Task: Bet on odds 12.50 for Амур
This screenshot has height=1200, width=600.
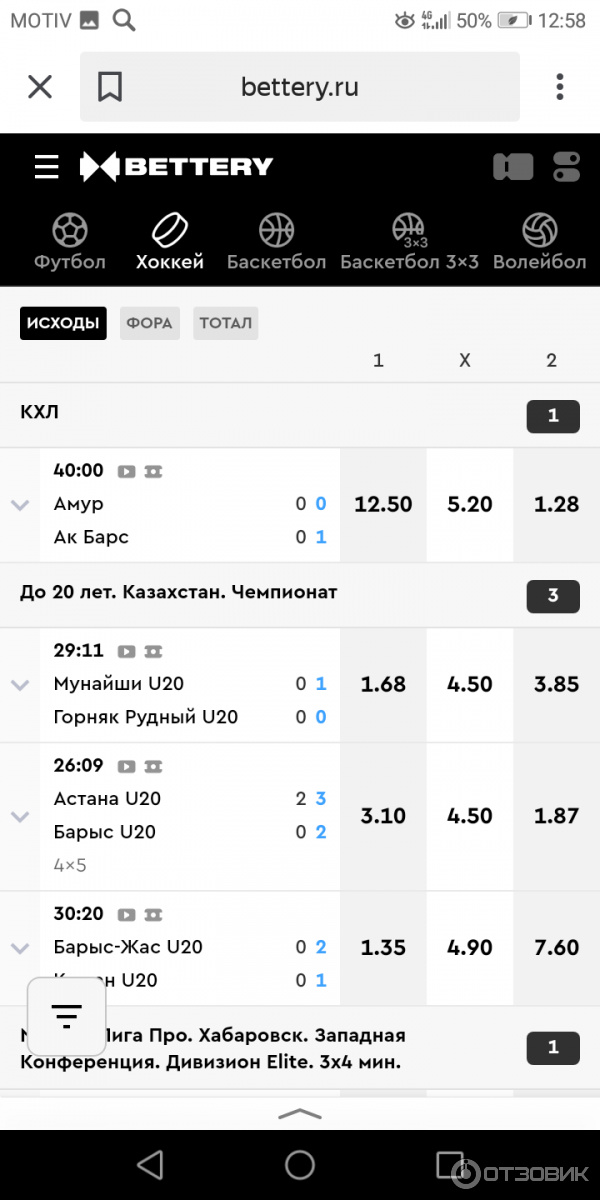Action: click(383, 504)
